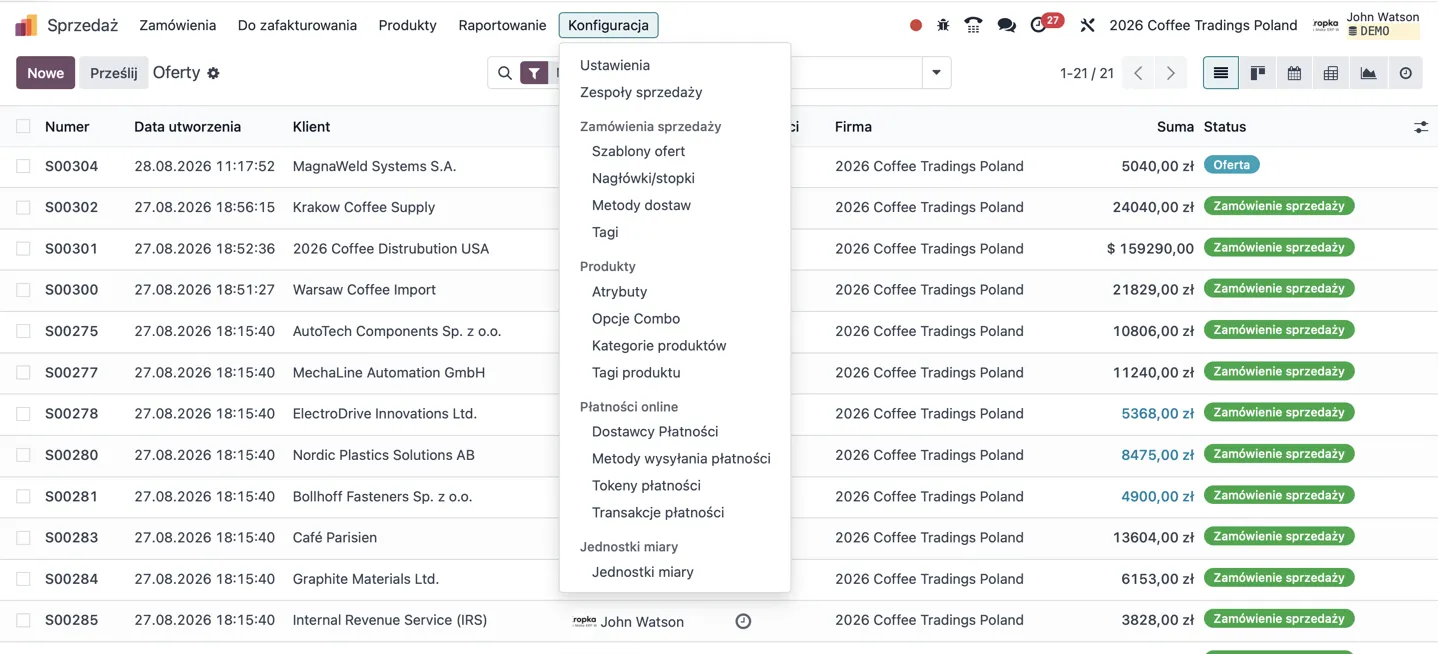Image resolution: width=1439 pixels, height=654 pixels.
Task: Open the conversations chat bubble icon
Action: (1006, 25)
